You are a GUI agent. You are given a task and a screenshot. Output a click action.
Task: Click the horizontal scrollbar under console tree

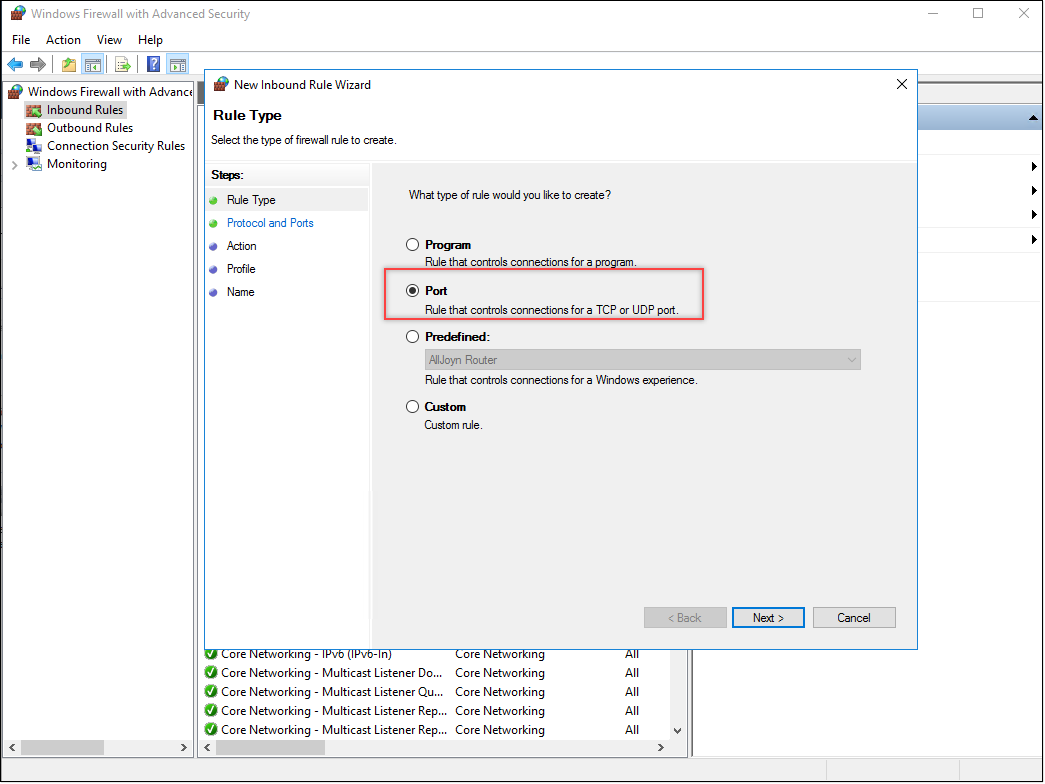[x=62, y=747]
